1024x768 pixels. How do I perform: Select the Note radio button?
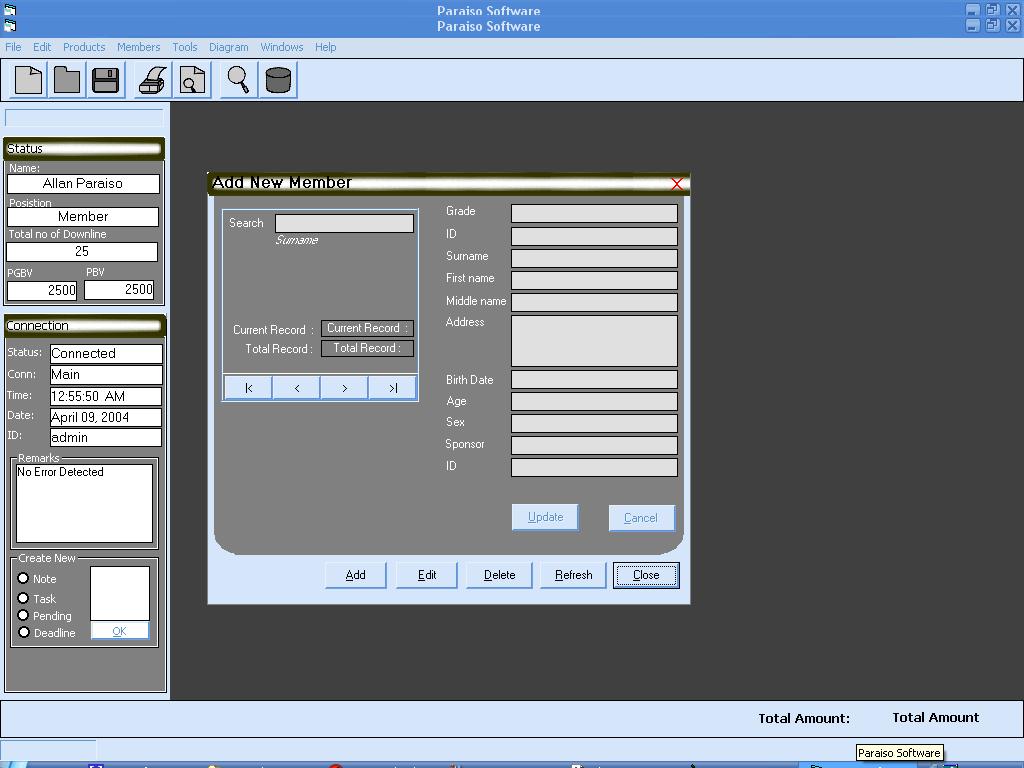[x=24, y=578]
